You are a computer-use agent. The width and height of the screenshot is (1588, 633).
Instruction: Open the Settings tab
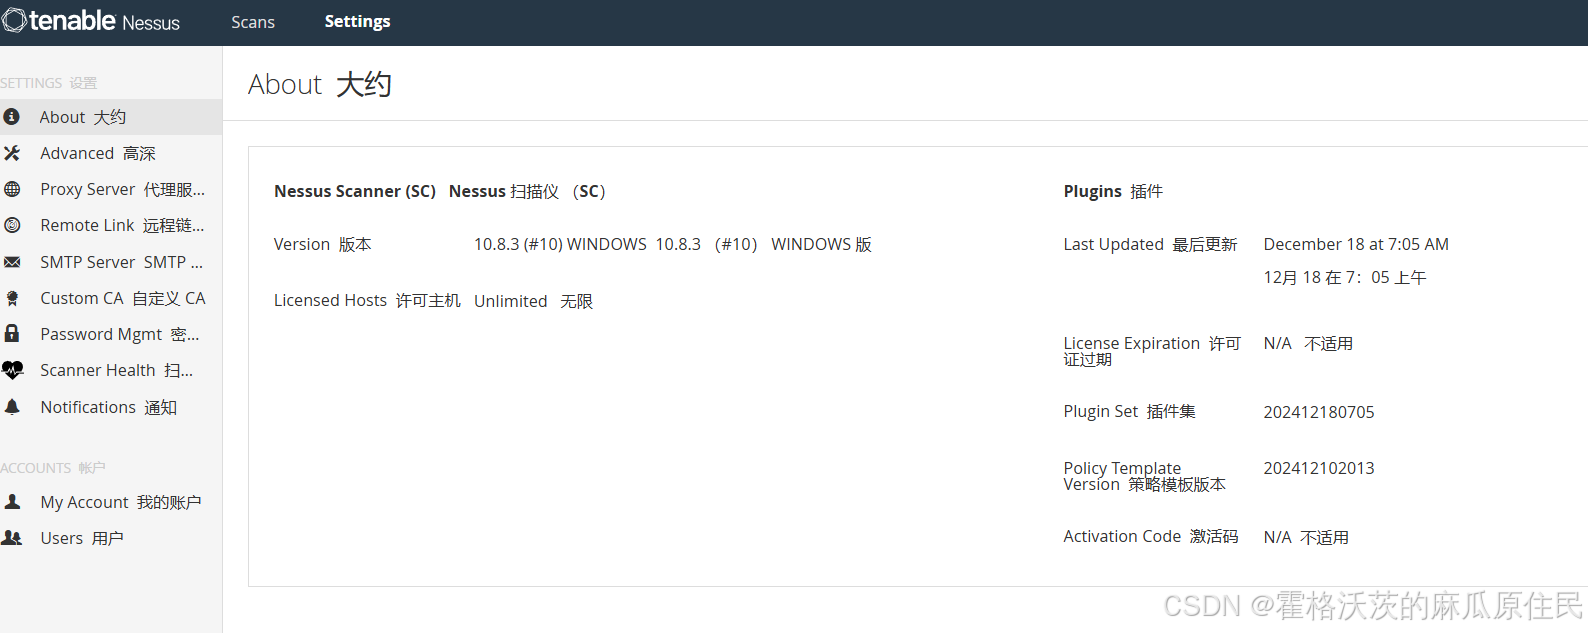click(x=357, y=22)
